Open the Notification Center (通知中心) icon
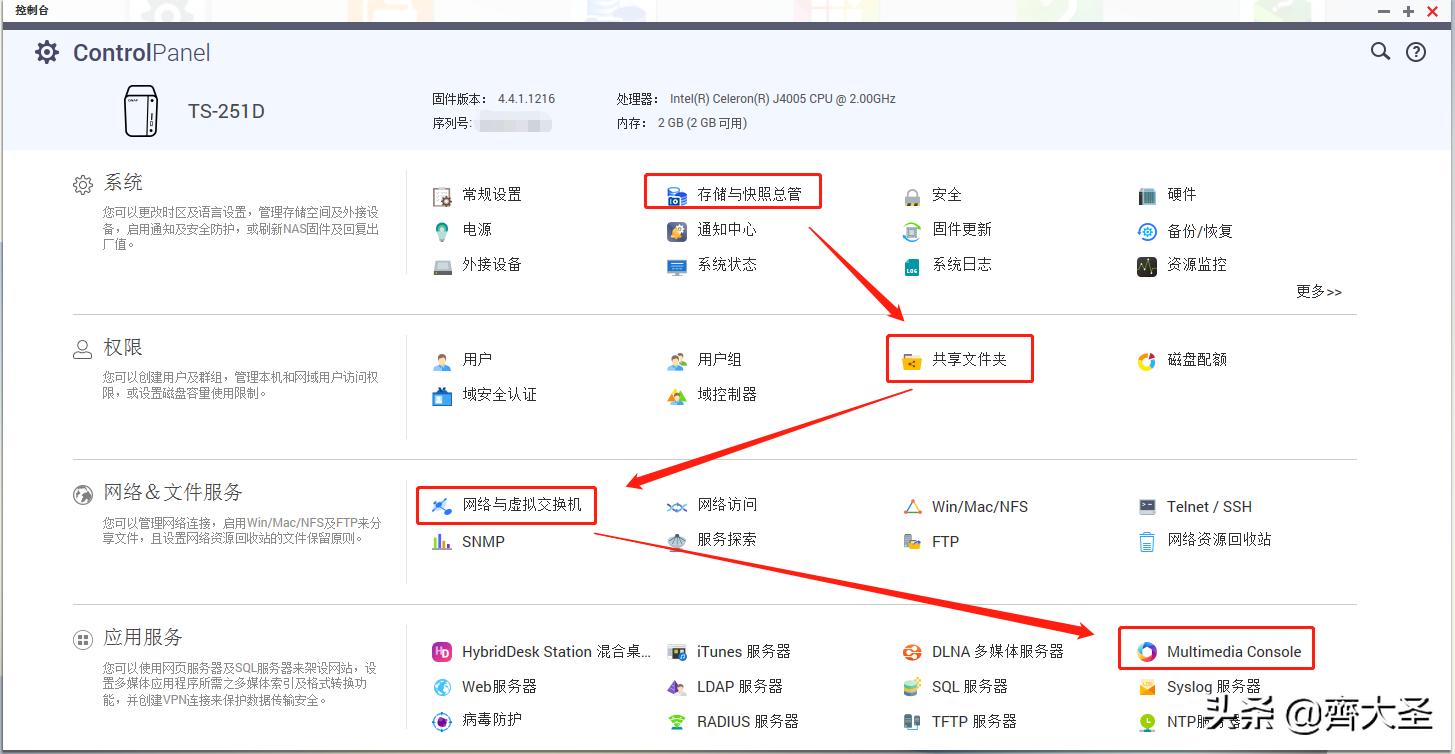 [678, 230]
